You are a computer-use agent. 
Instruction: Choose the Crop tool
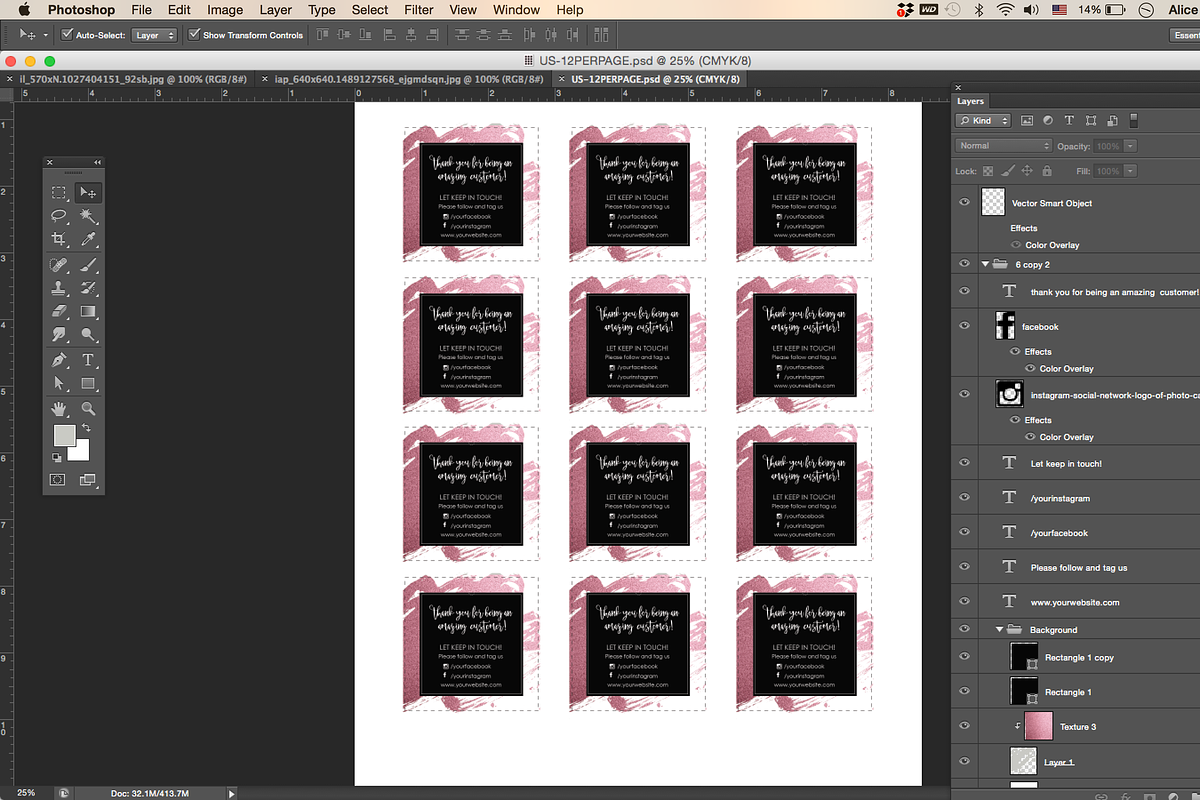pos(59,240)
